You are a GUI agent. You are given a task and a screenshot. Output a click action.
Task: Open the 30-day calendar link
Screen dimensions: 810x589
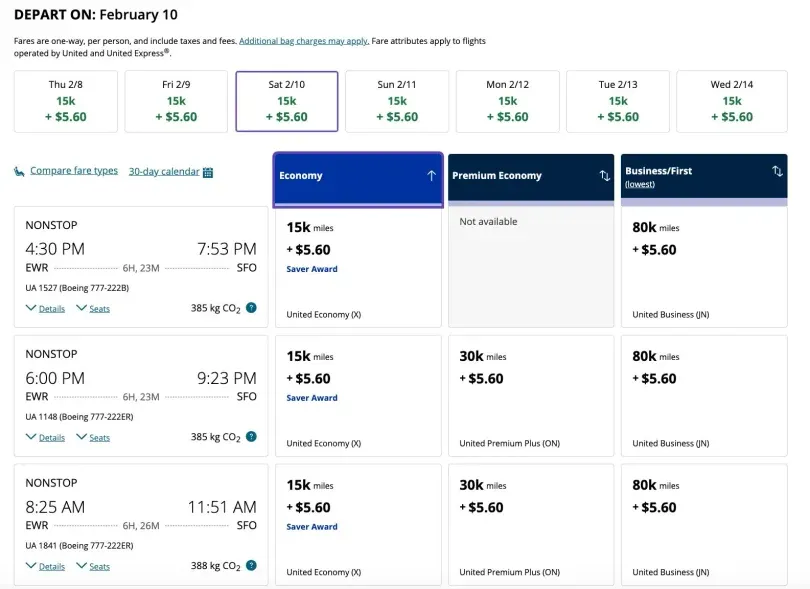(x=164, y=171)
